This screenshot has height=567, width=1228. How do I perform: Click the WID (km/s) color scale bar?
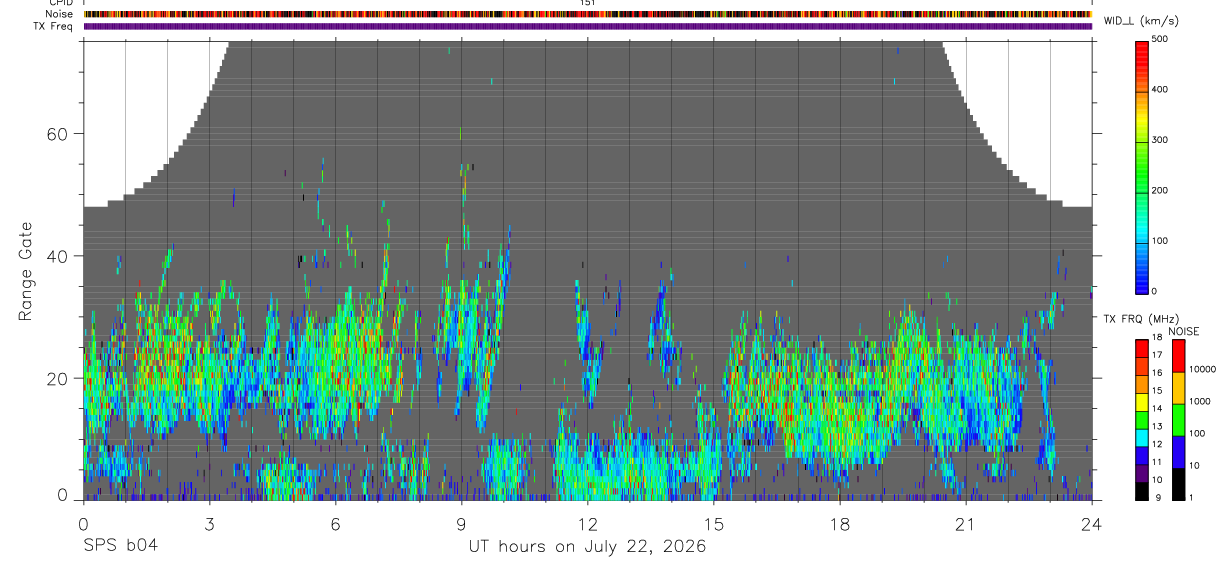coord(1142,166)
